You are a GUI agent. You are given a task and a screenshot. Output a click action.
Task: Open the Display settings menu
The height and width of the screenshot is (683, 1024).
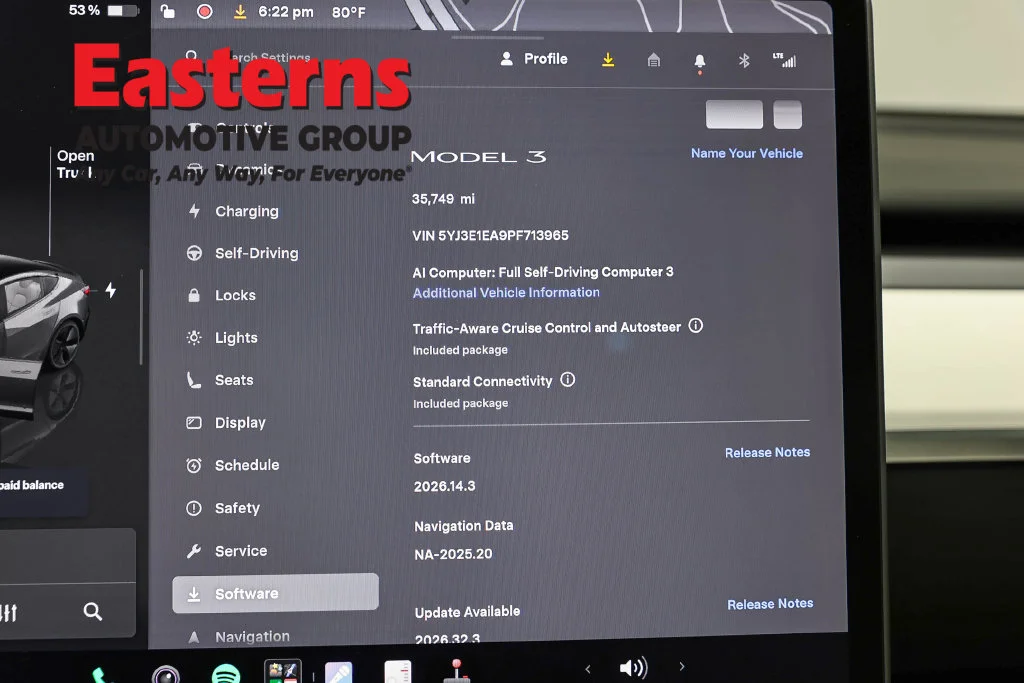(x=226, y=422)
